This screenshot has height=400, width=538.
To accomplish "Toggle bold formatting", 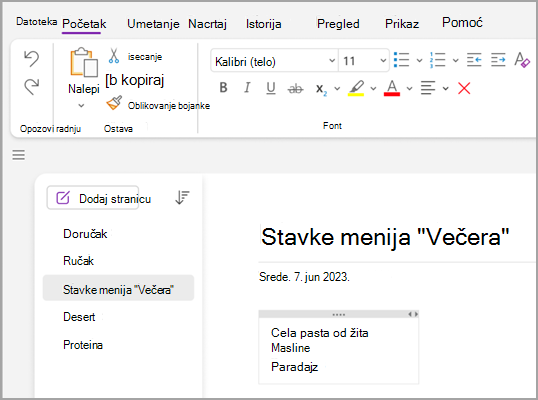I will (x=223, y=88).
